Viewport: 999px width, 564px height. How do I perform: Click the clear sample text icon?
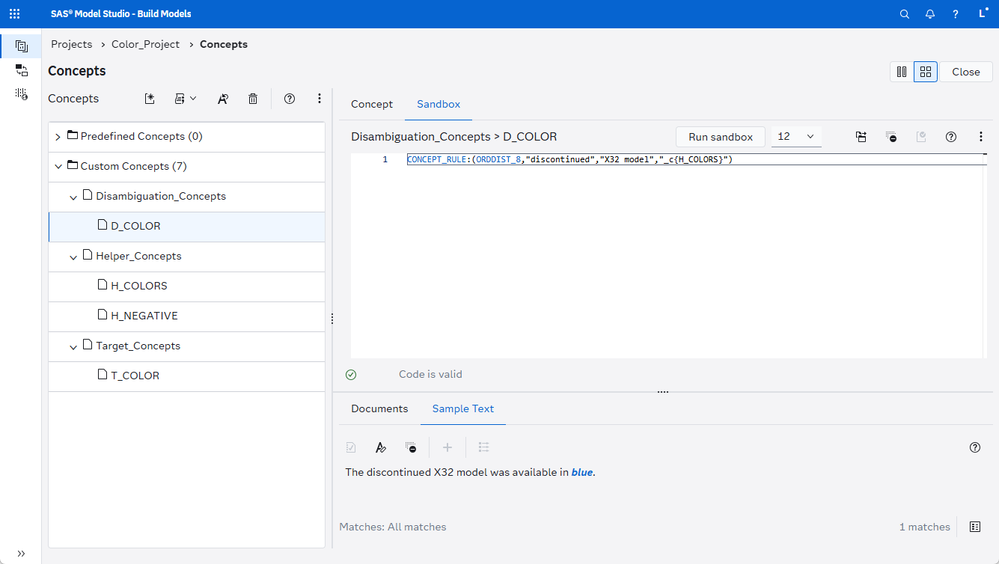[x=411, y=447]
